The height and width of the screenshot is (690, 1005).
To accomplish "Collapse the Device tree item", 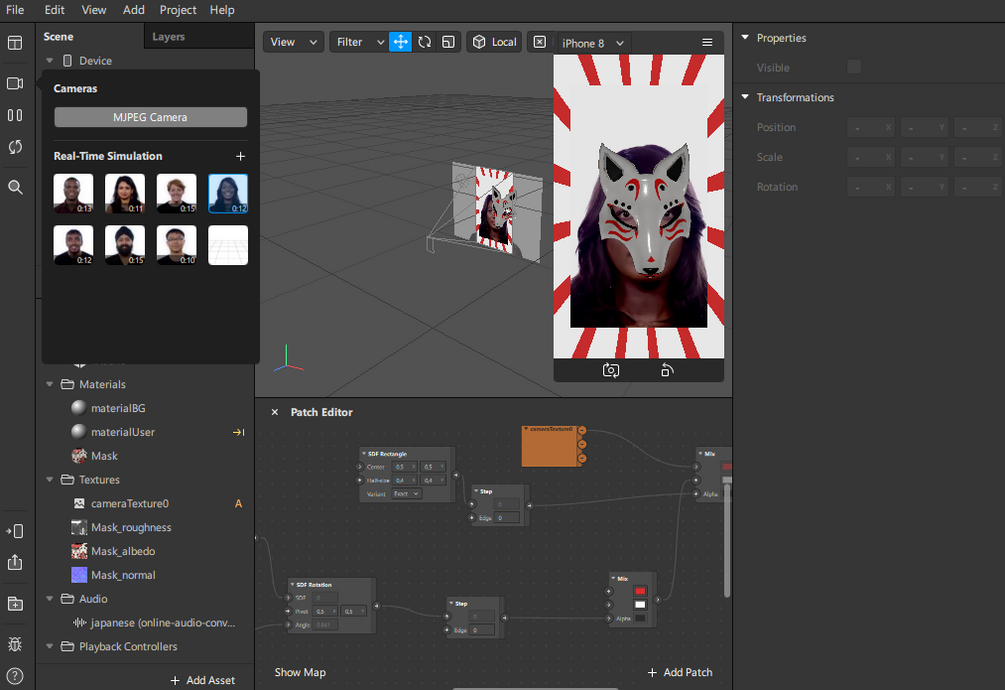I will [x=49, y=60].
